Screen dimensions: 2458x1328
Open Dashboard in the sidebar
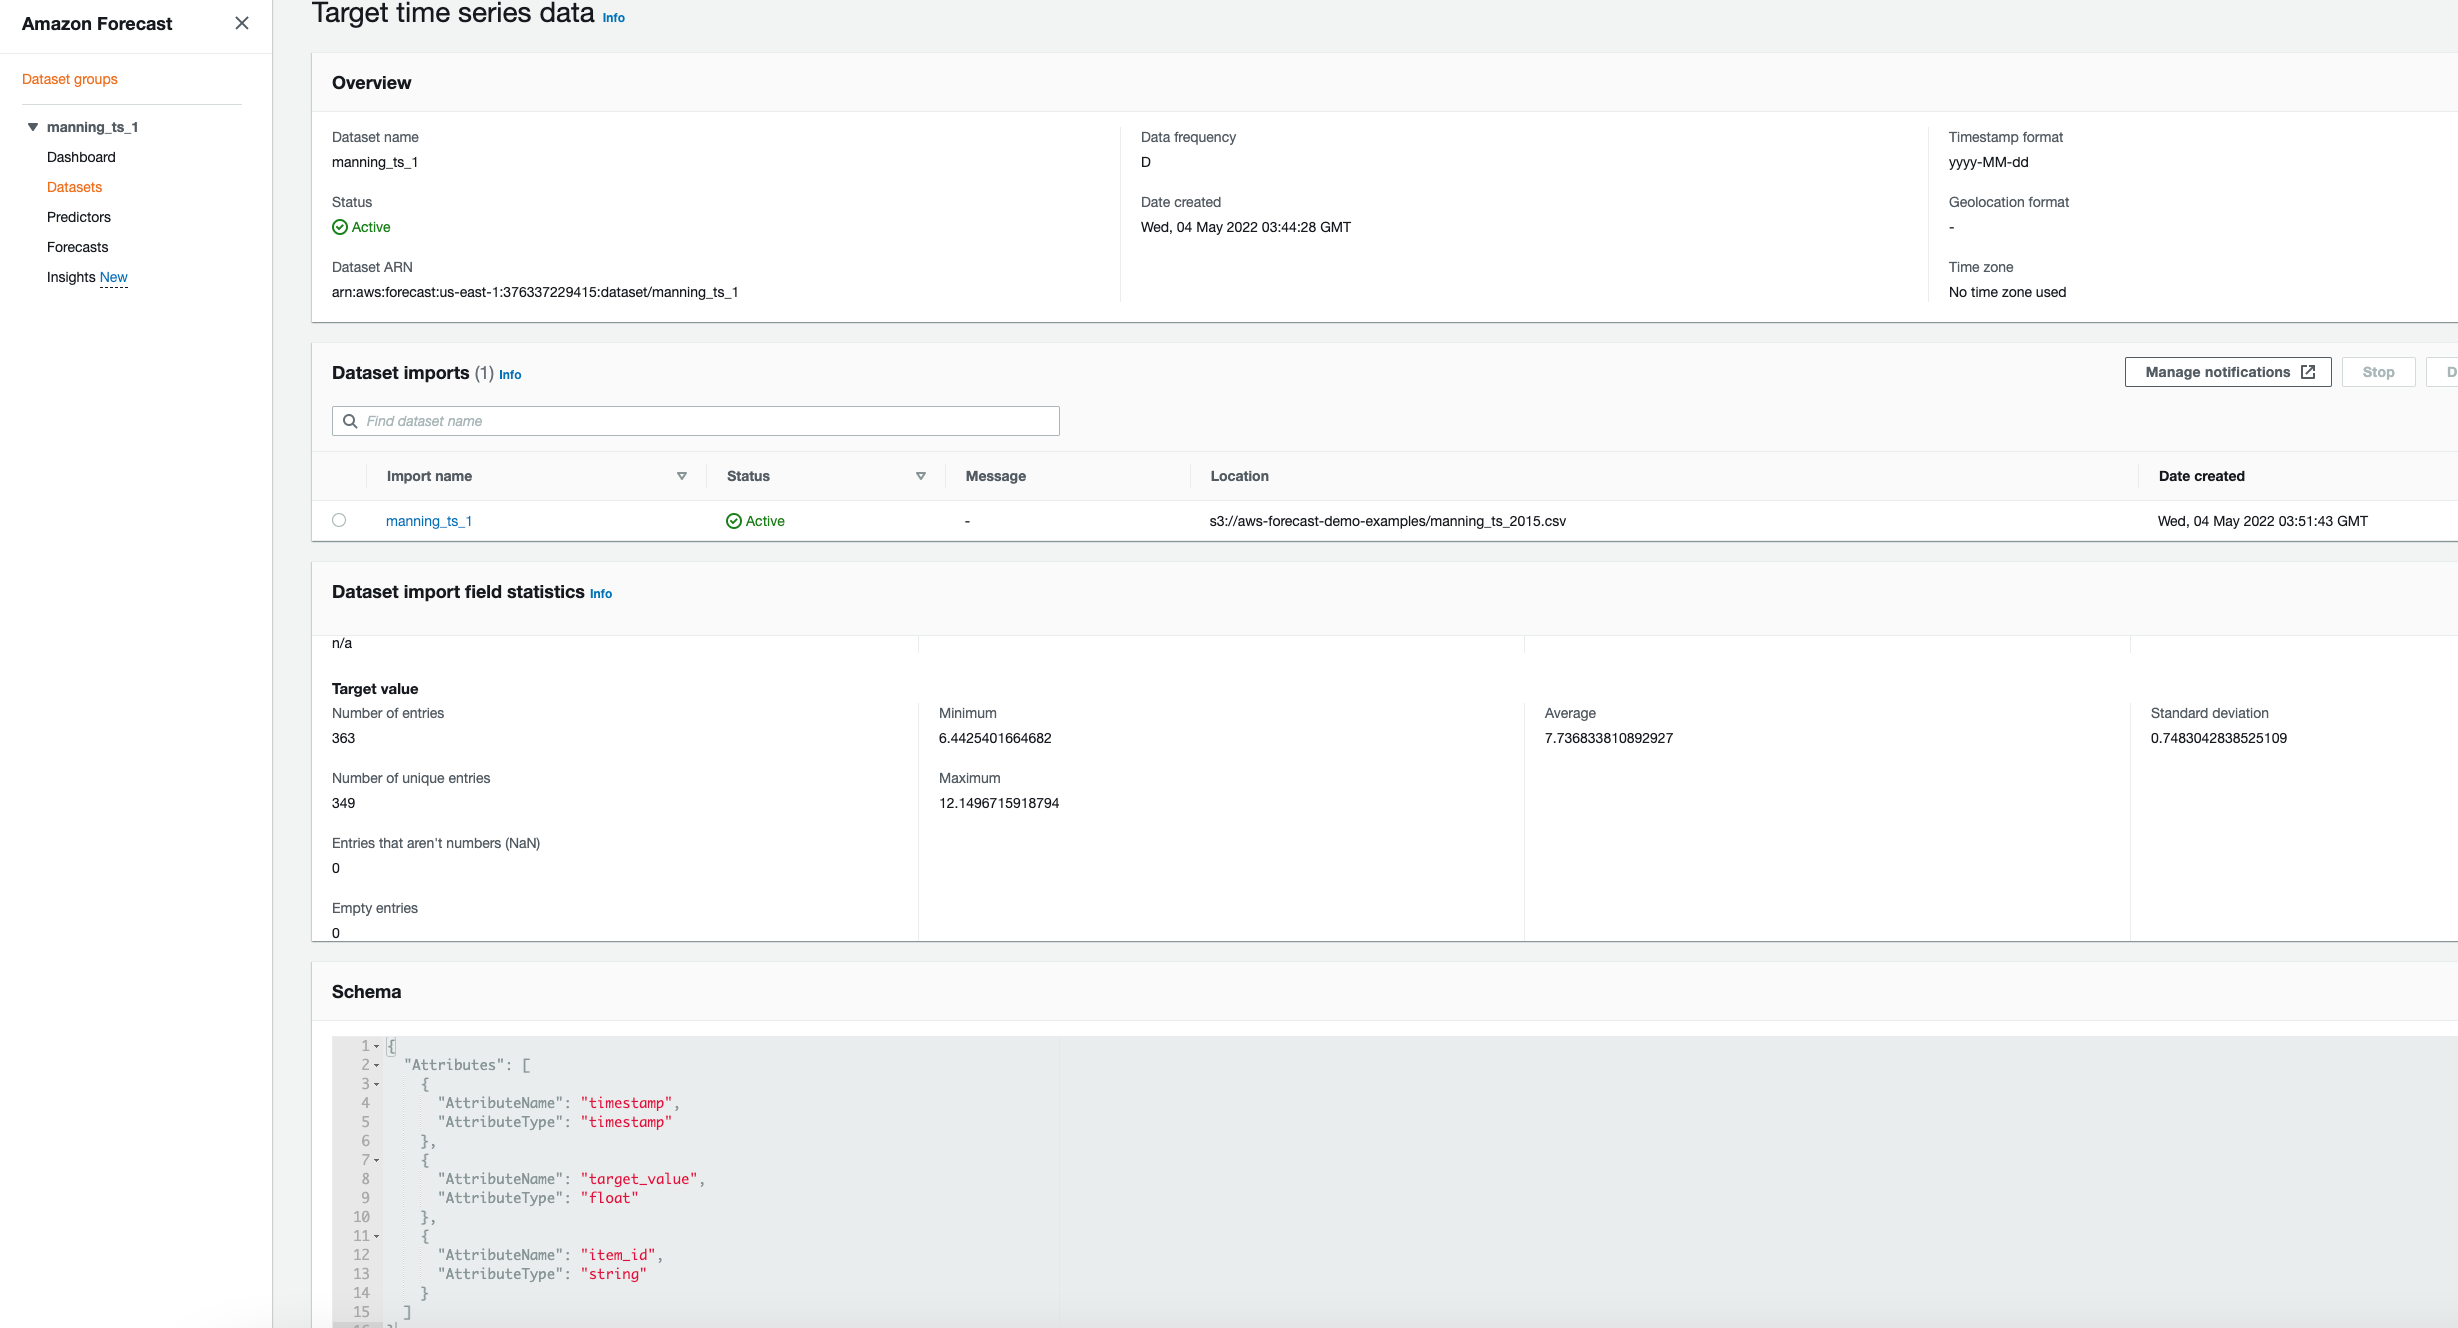[81, 157]
